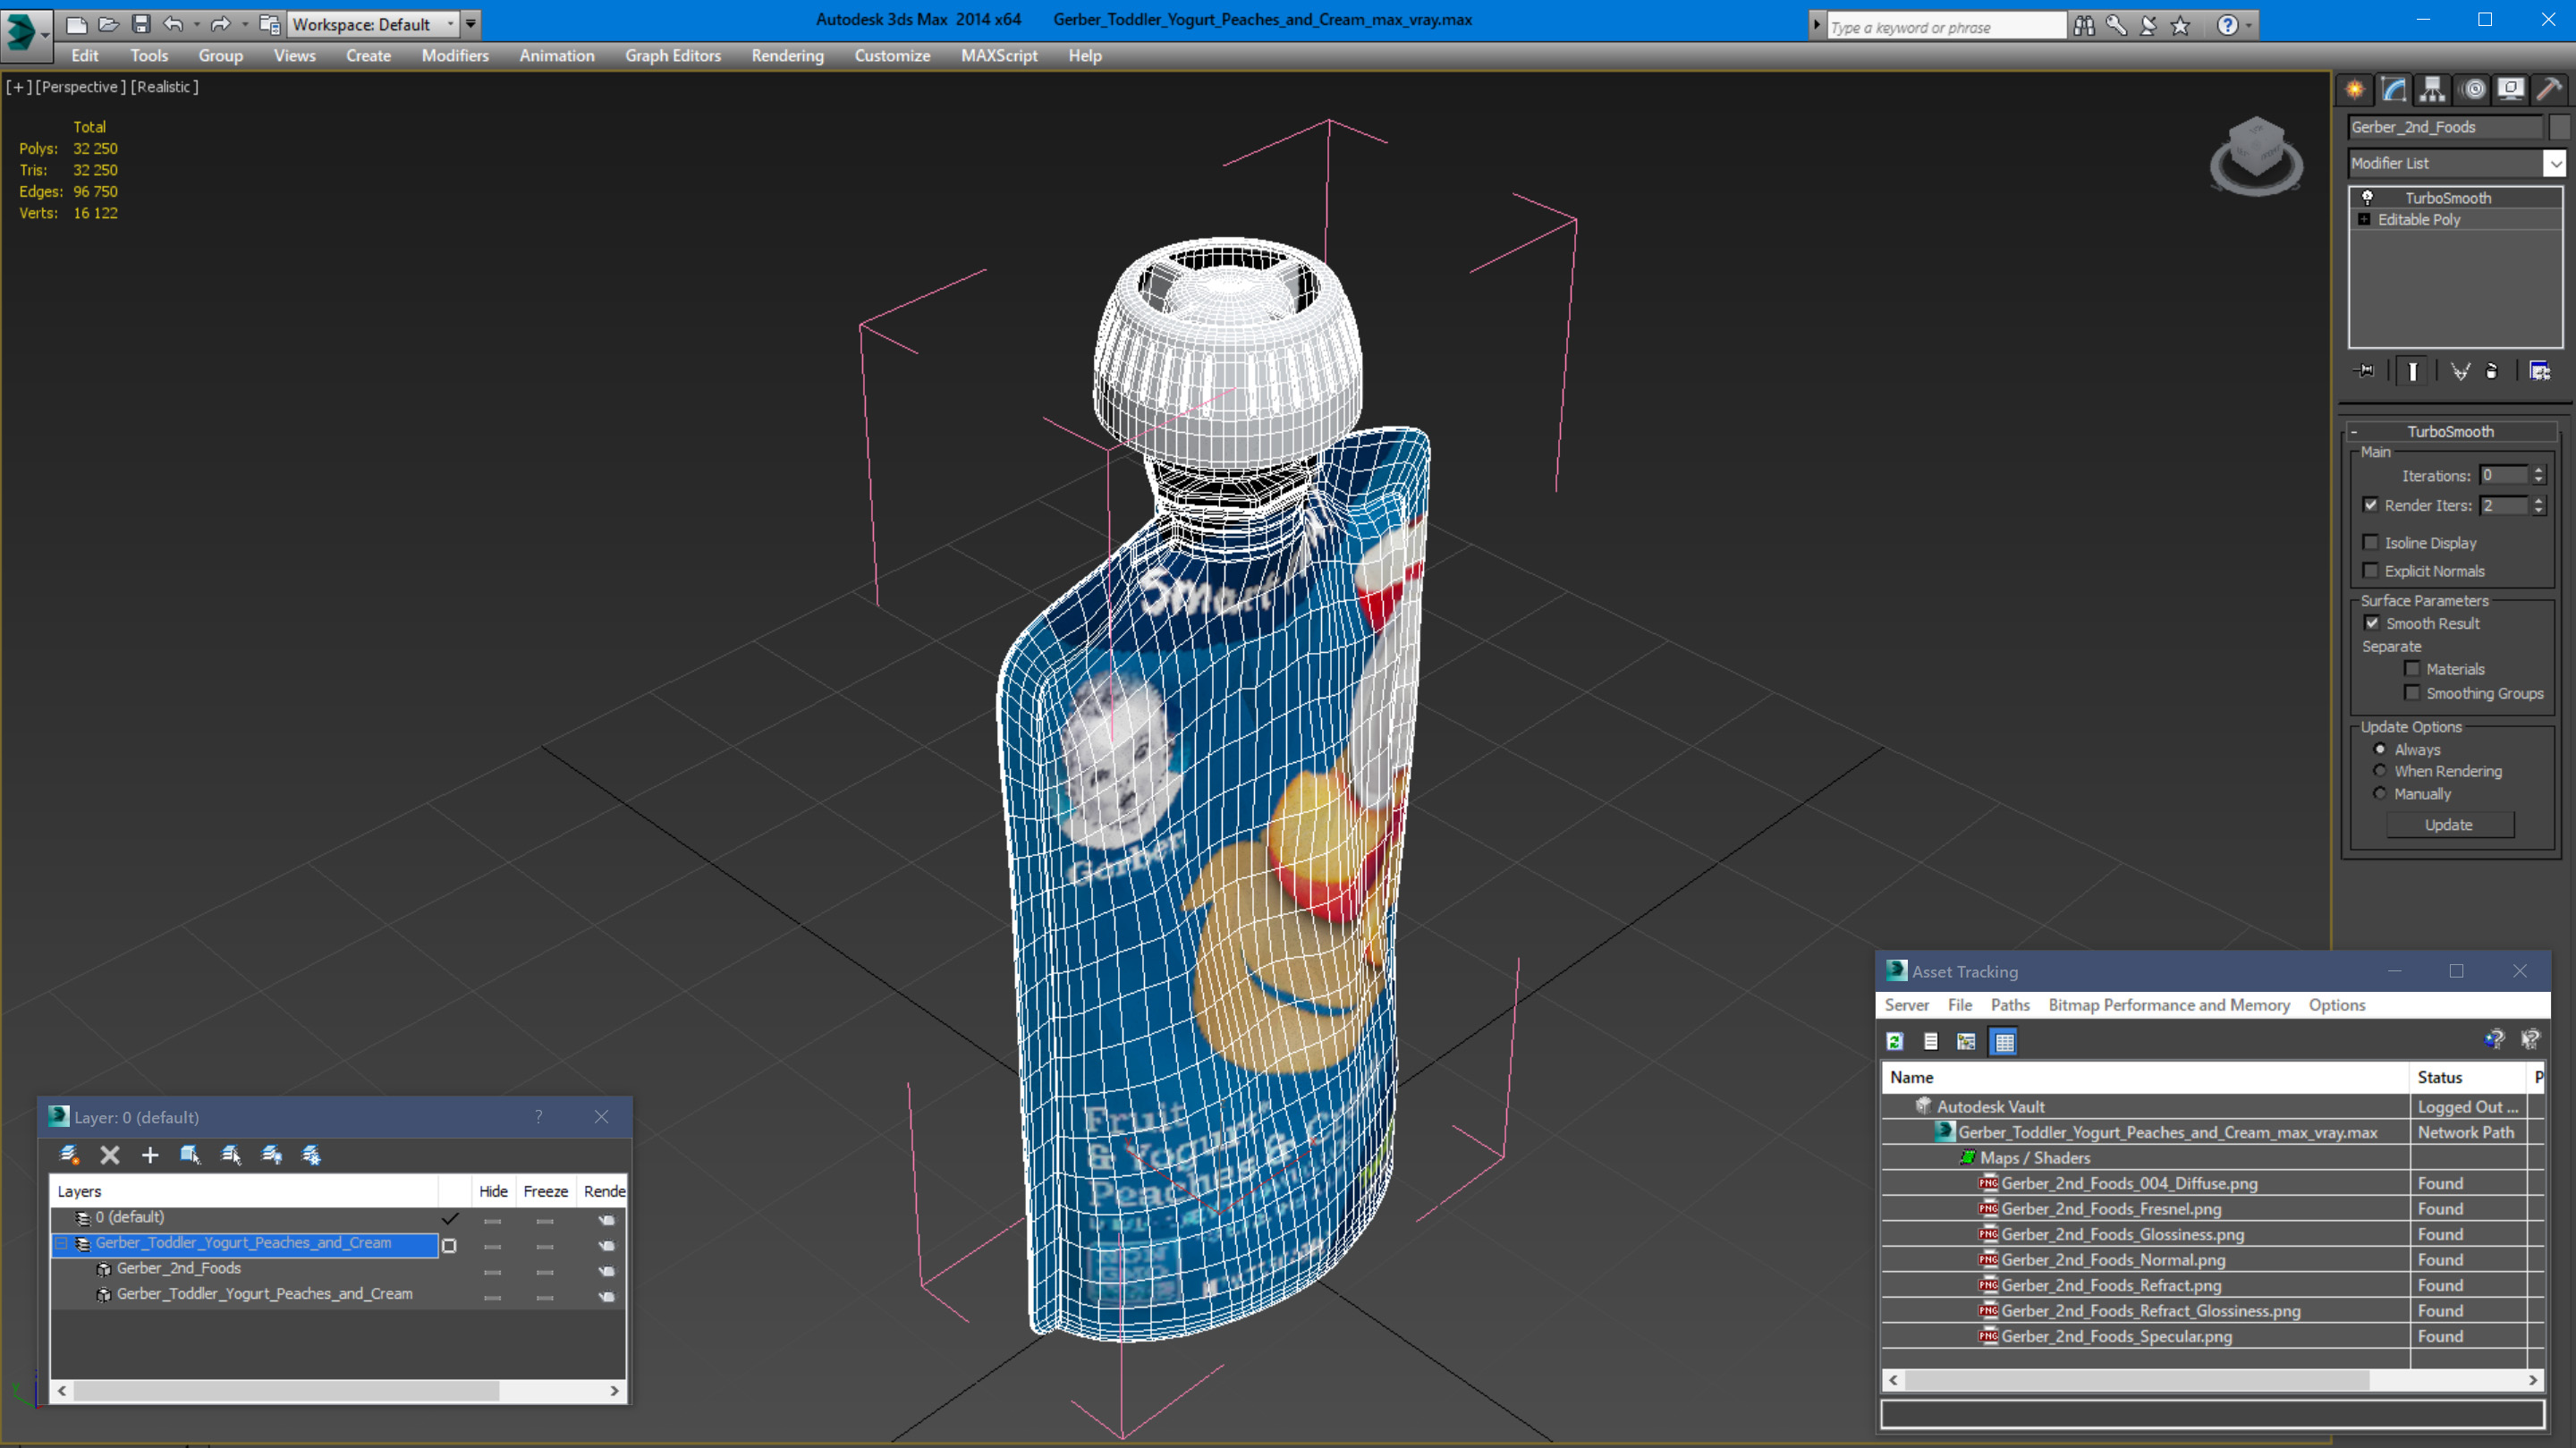Open the Help question mark dropdown arrow
This screenshot has width=2576, height=1448.
[2249, 26]
